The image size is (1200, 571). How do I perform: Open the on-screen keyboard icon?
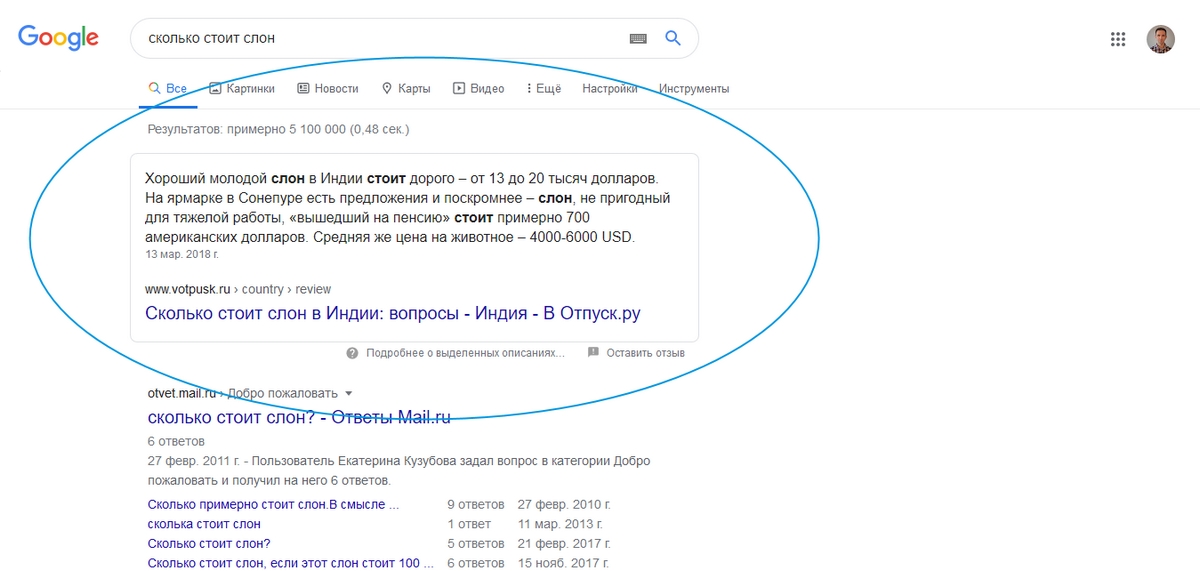pyautogui.click(x=638, y=39)
